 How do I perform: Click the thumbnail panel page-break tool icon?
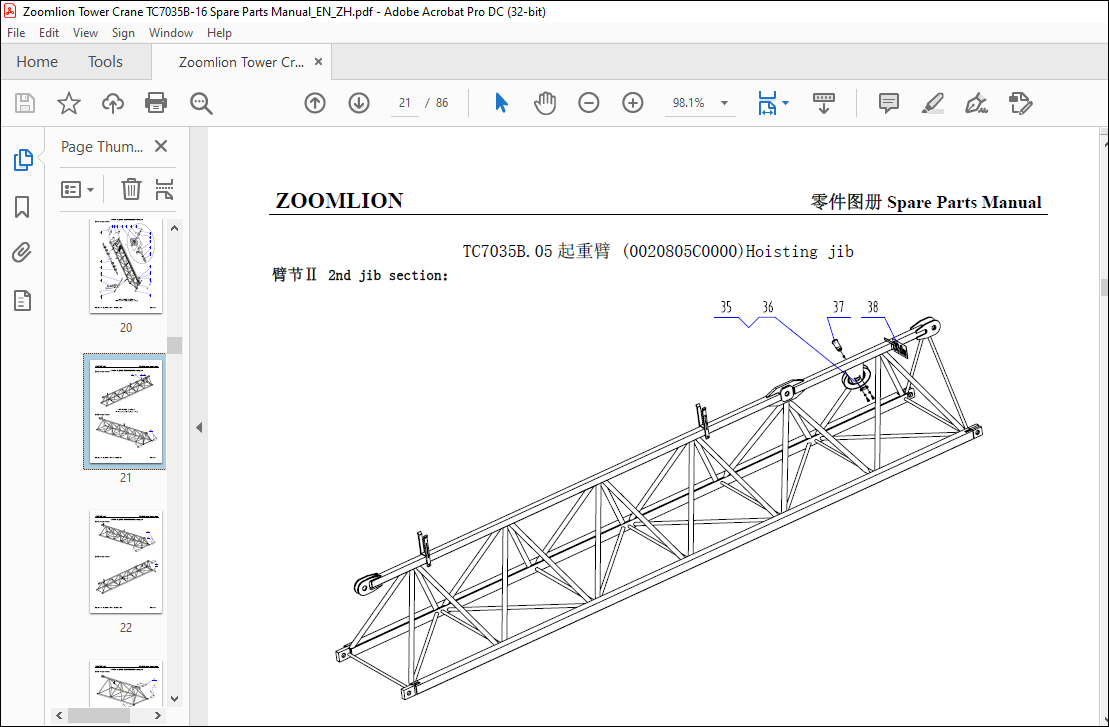point(164,189)
